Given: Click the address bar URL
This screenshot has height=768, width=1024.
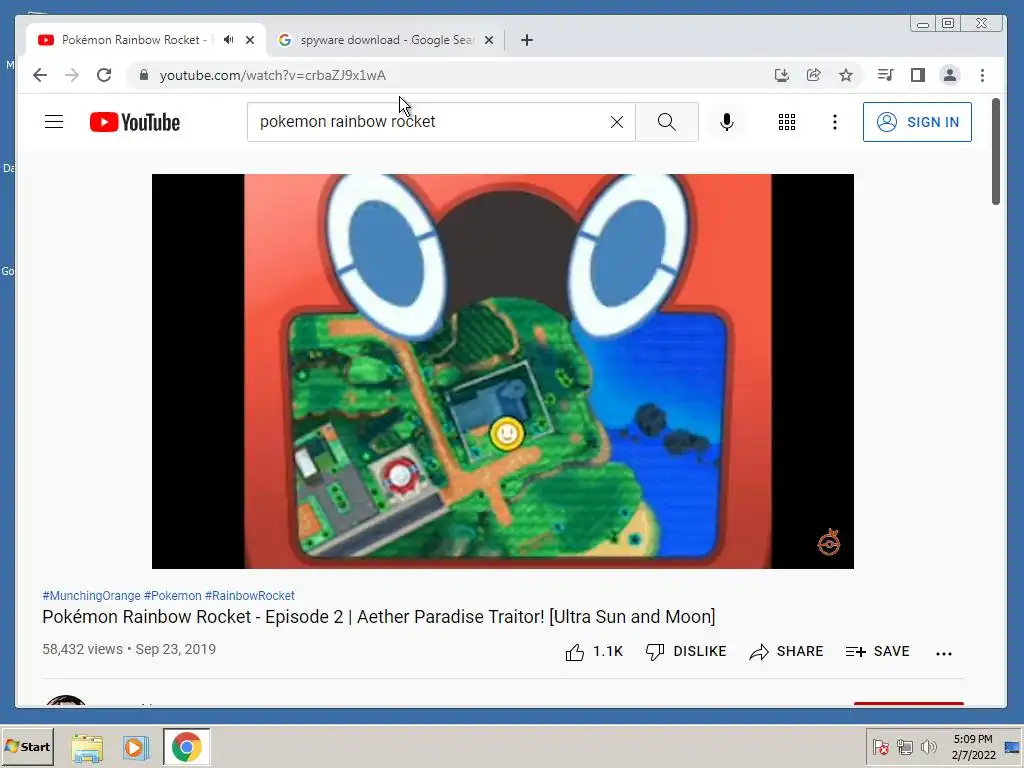Looking at the screenshot, I should coord(272,75).
